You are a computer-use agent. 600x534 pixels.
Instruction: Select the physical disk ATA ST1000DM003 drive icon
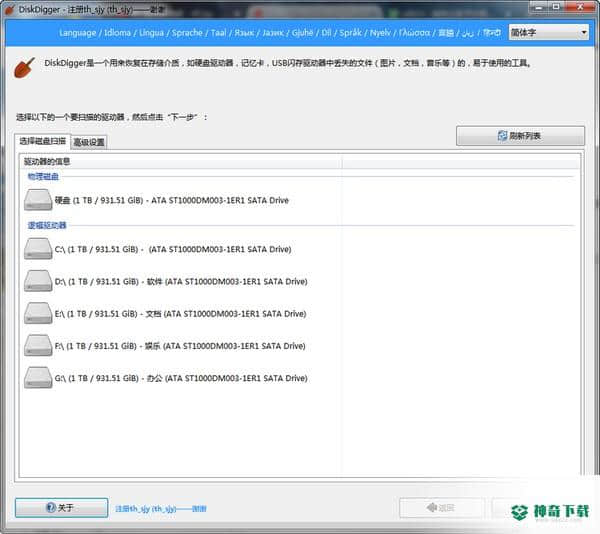point(38,200)
